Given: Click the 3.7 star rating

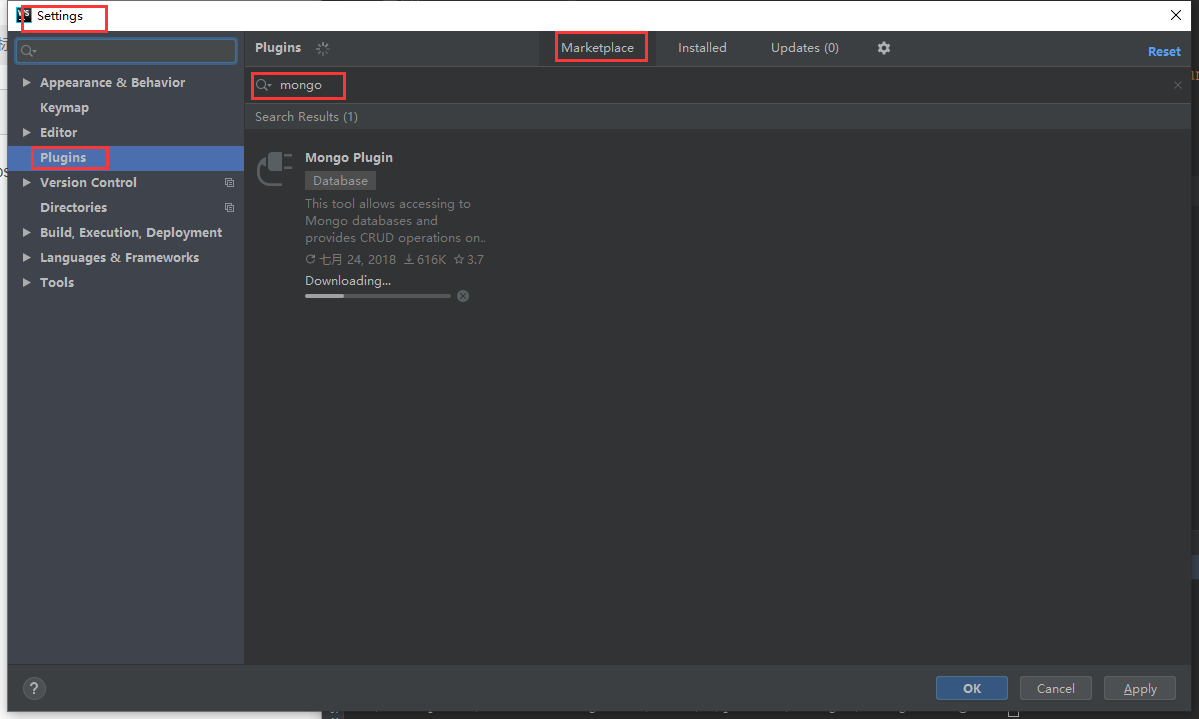Looking at the screenshot, I should point(469,260).
